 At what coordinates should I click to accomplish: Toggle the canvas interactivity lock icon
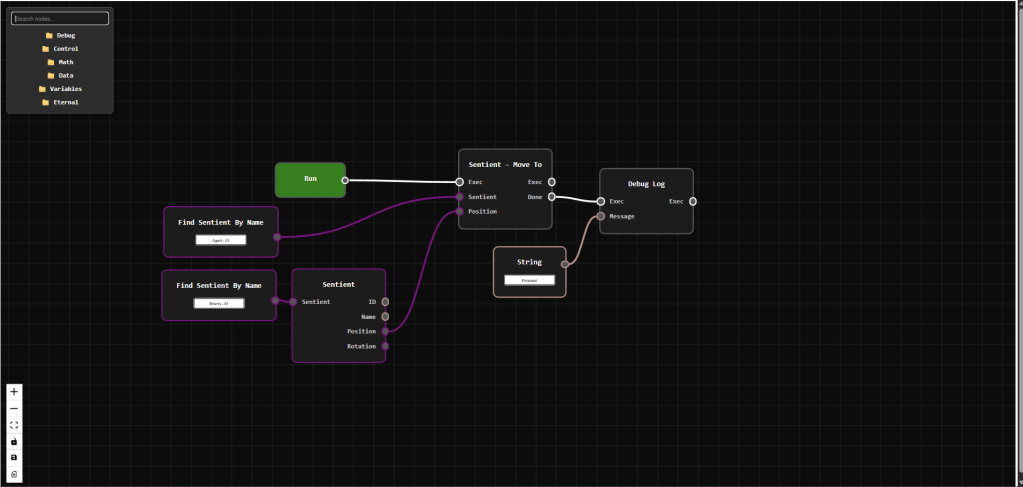coord(14,441)
